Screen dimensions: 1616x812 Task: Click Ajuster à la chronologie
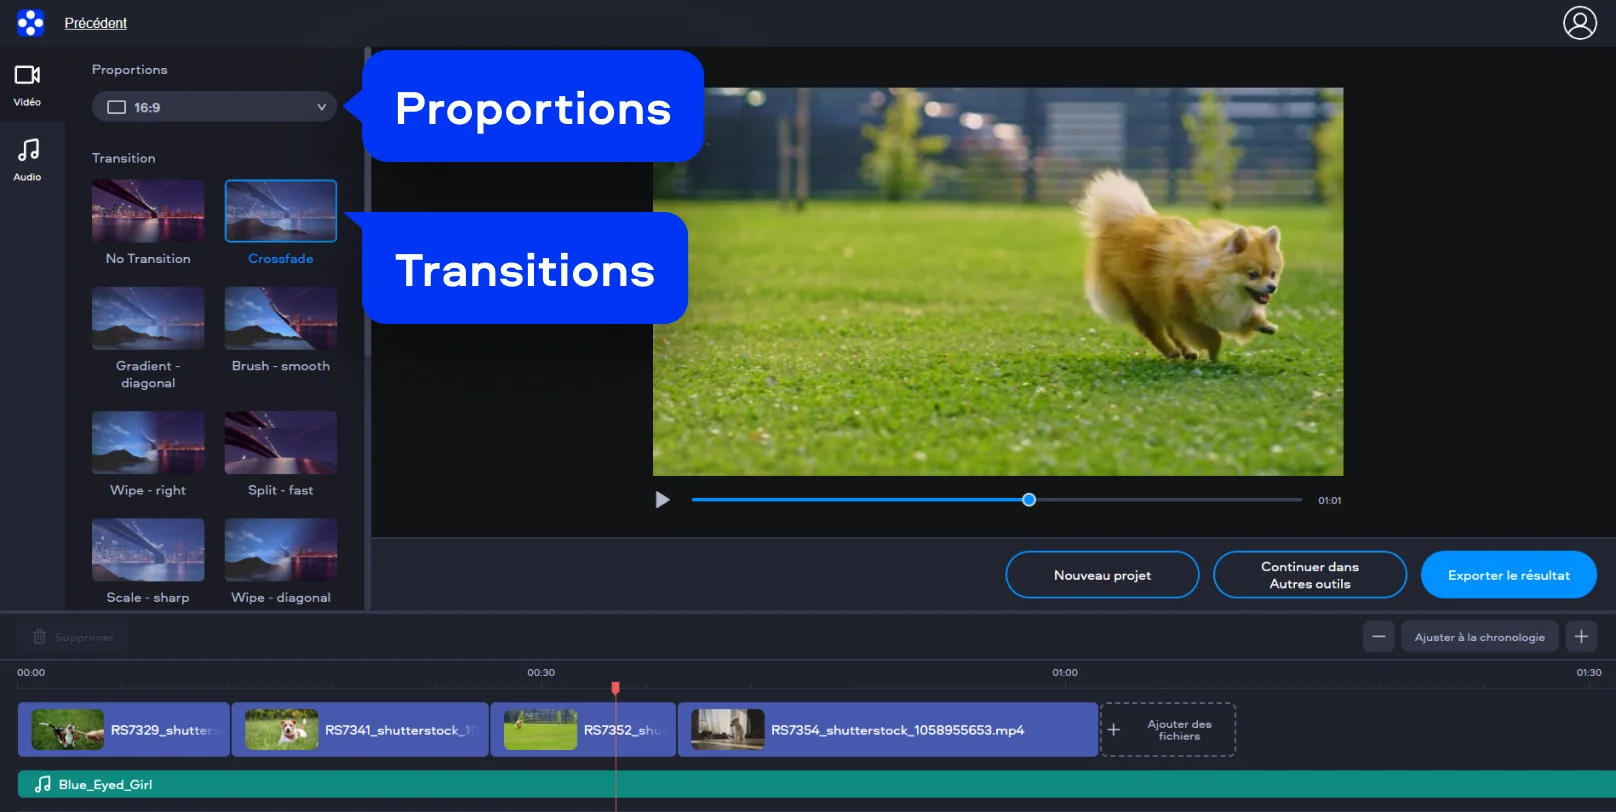[1479, 637]
